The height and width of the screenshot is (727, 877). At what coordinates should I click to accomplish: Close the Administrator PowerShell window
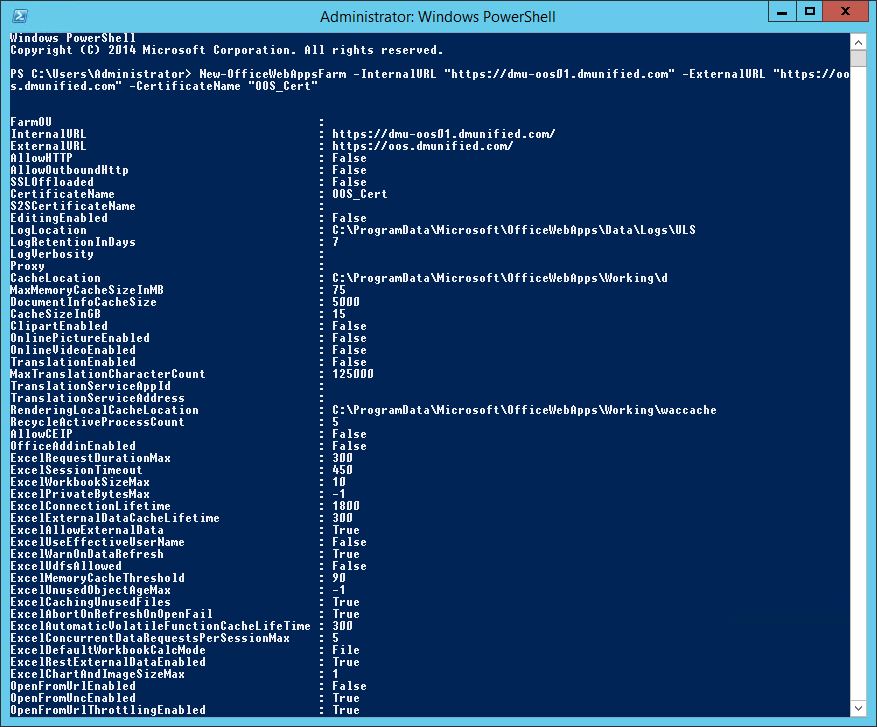click(845, 12)
